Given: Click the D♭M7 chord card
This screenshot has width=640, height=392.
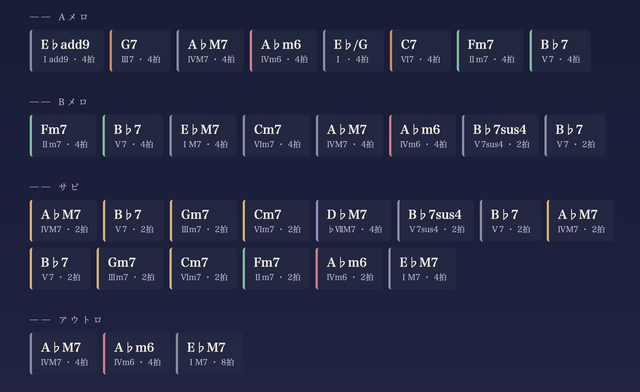Looking at the screenshot, I should pyautogui.click(x=353, y=220).
